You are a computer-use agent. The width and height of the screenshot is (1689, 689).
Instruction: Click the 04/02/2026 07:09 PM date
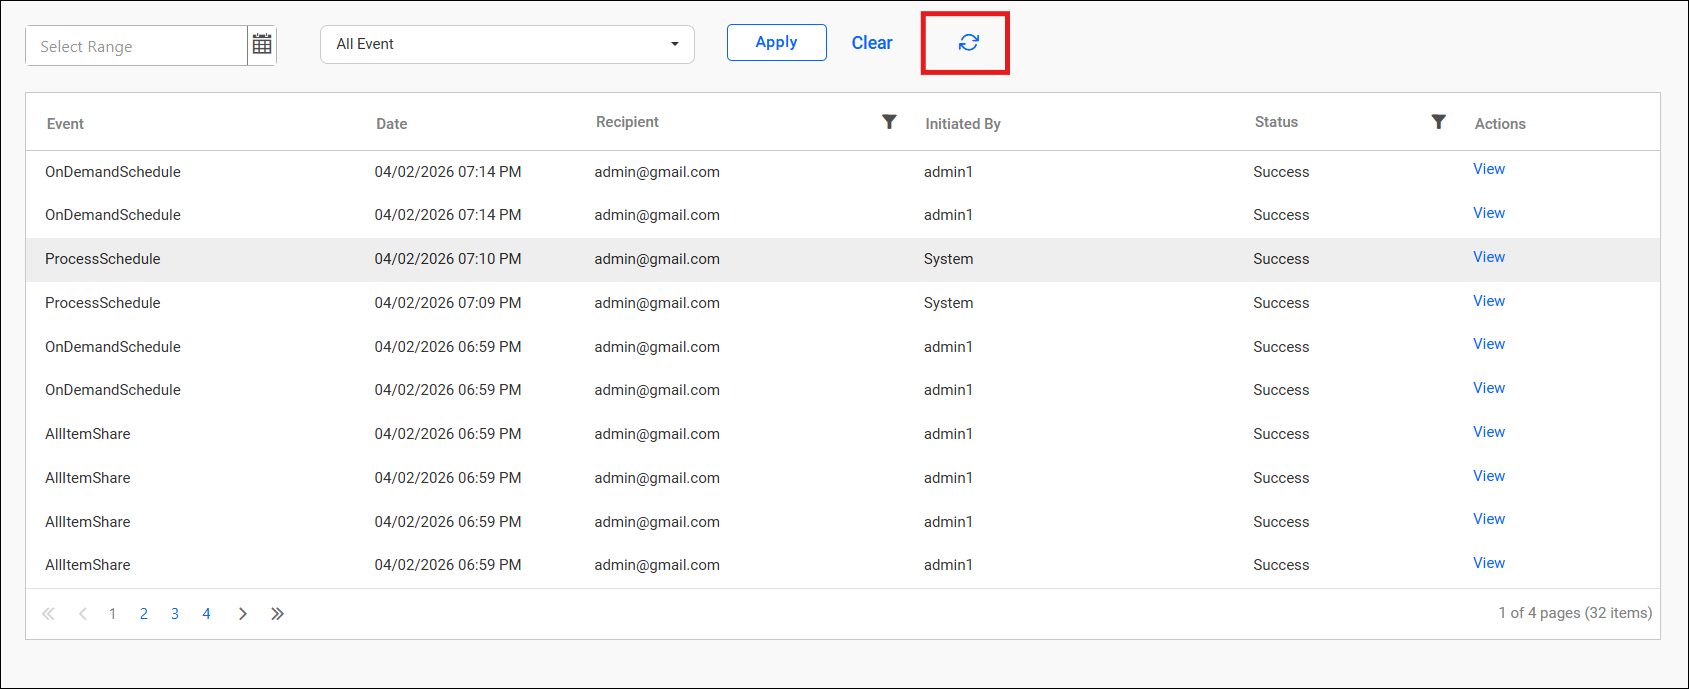[x=447, y=303]
